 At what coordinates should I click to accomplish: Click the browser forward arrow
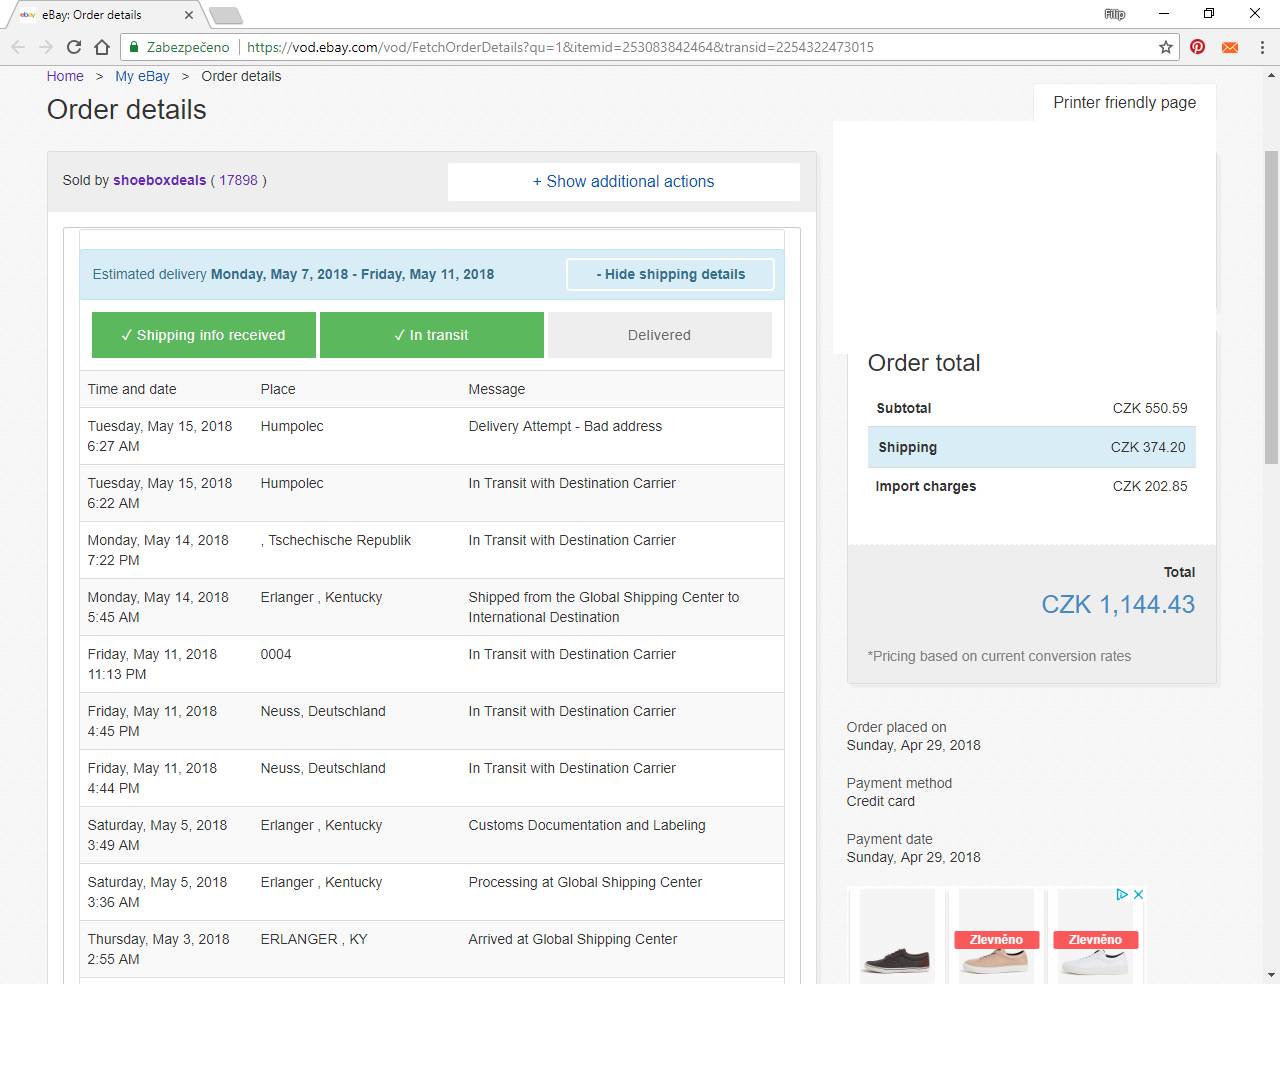coord(46,47)
